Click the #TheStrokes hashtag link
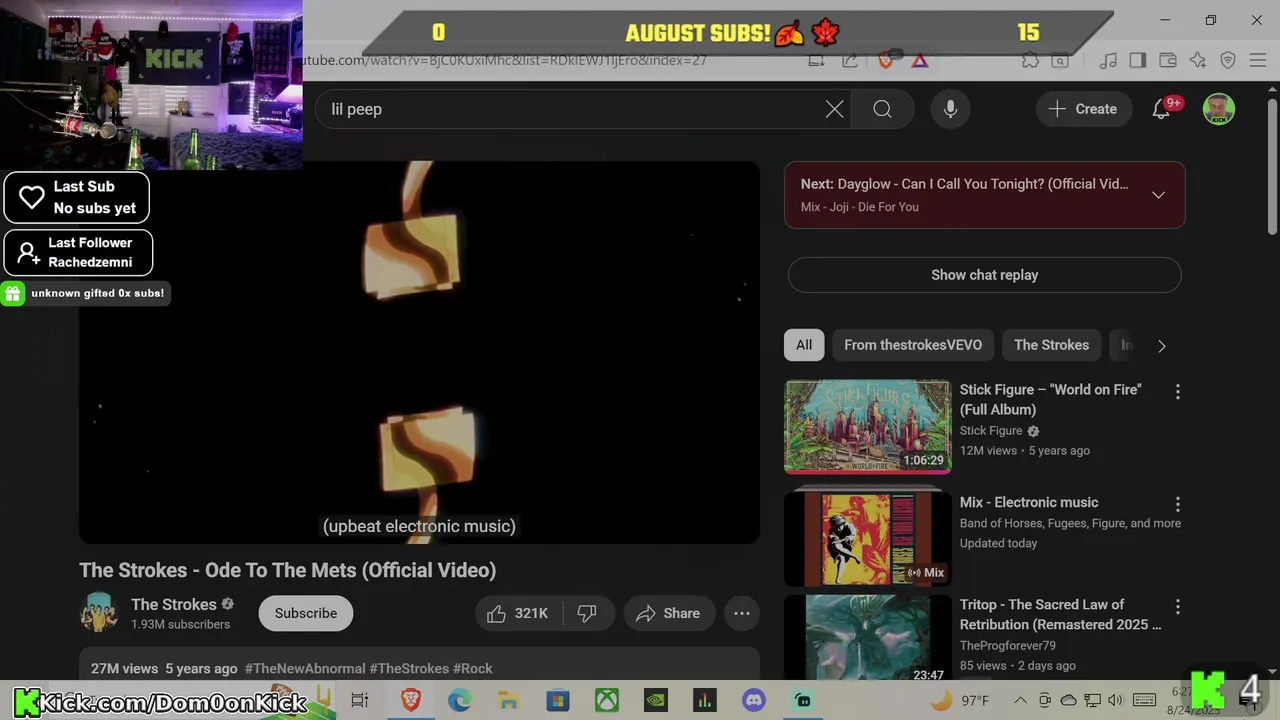 tap(409, 668)
